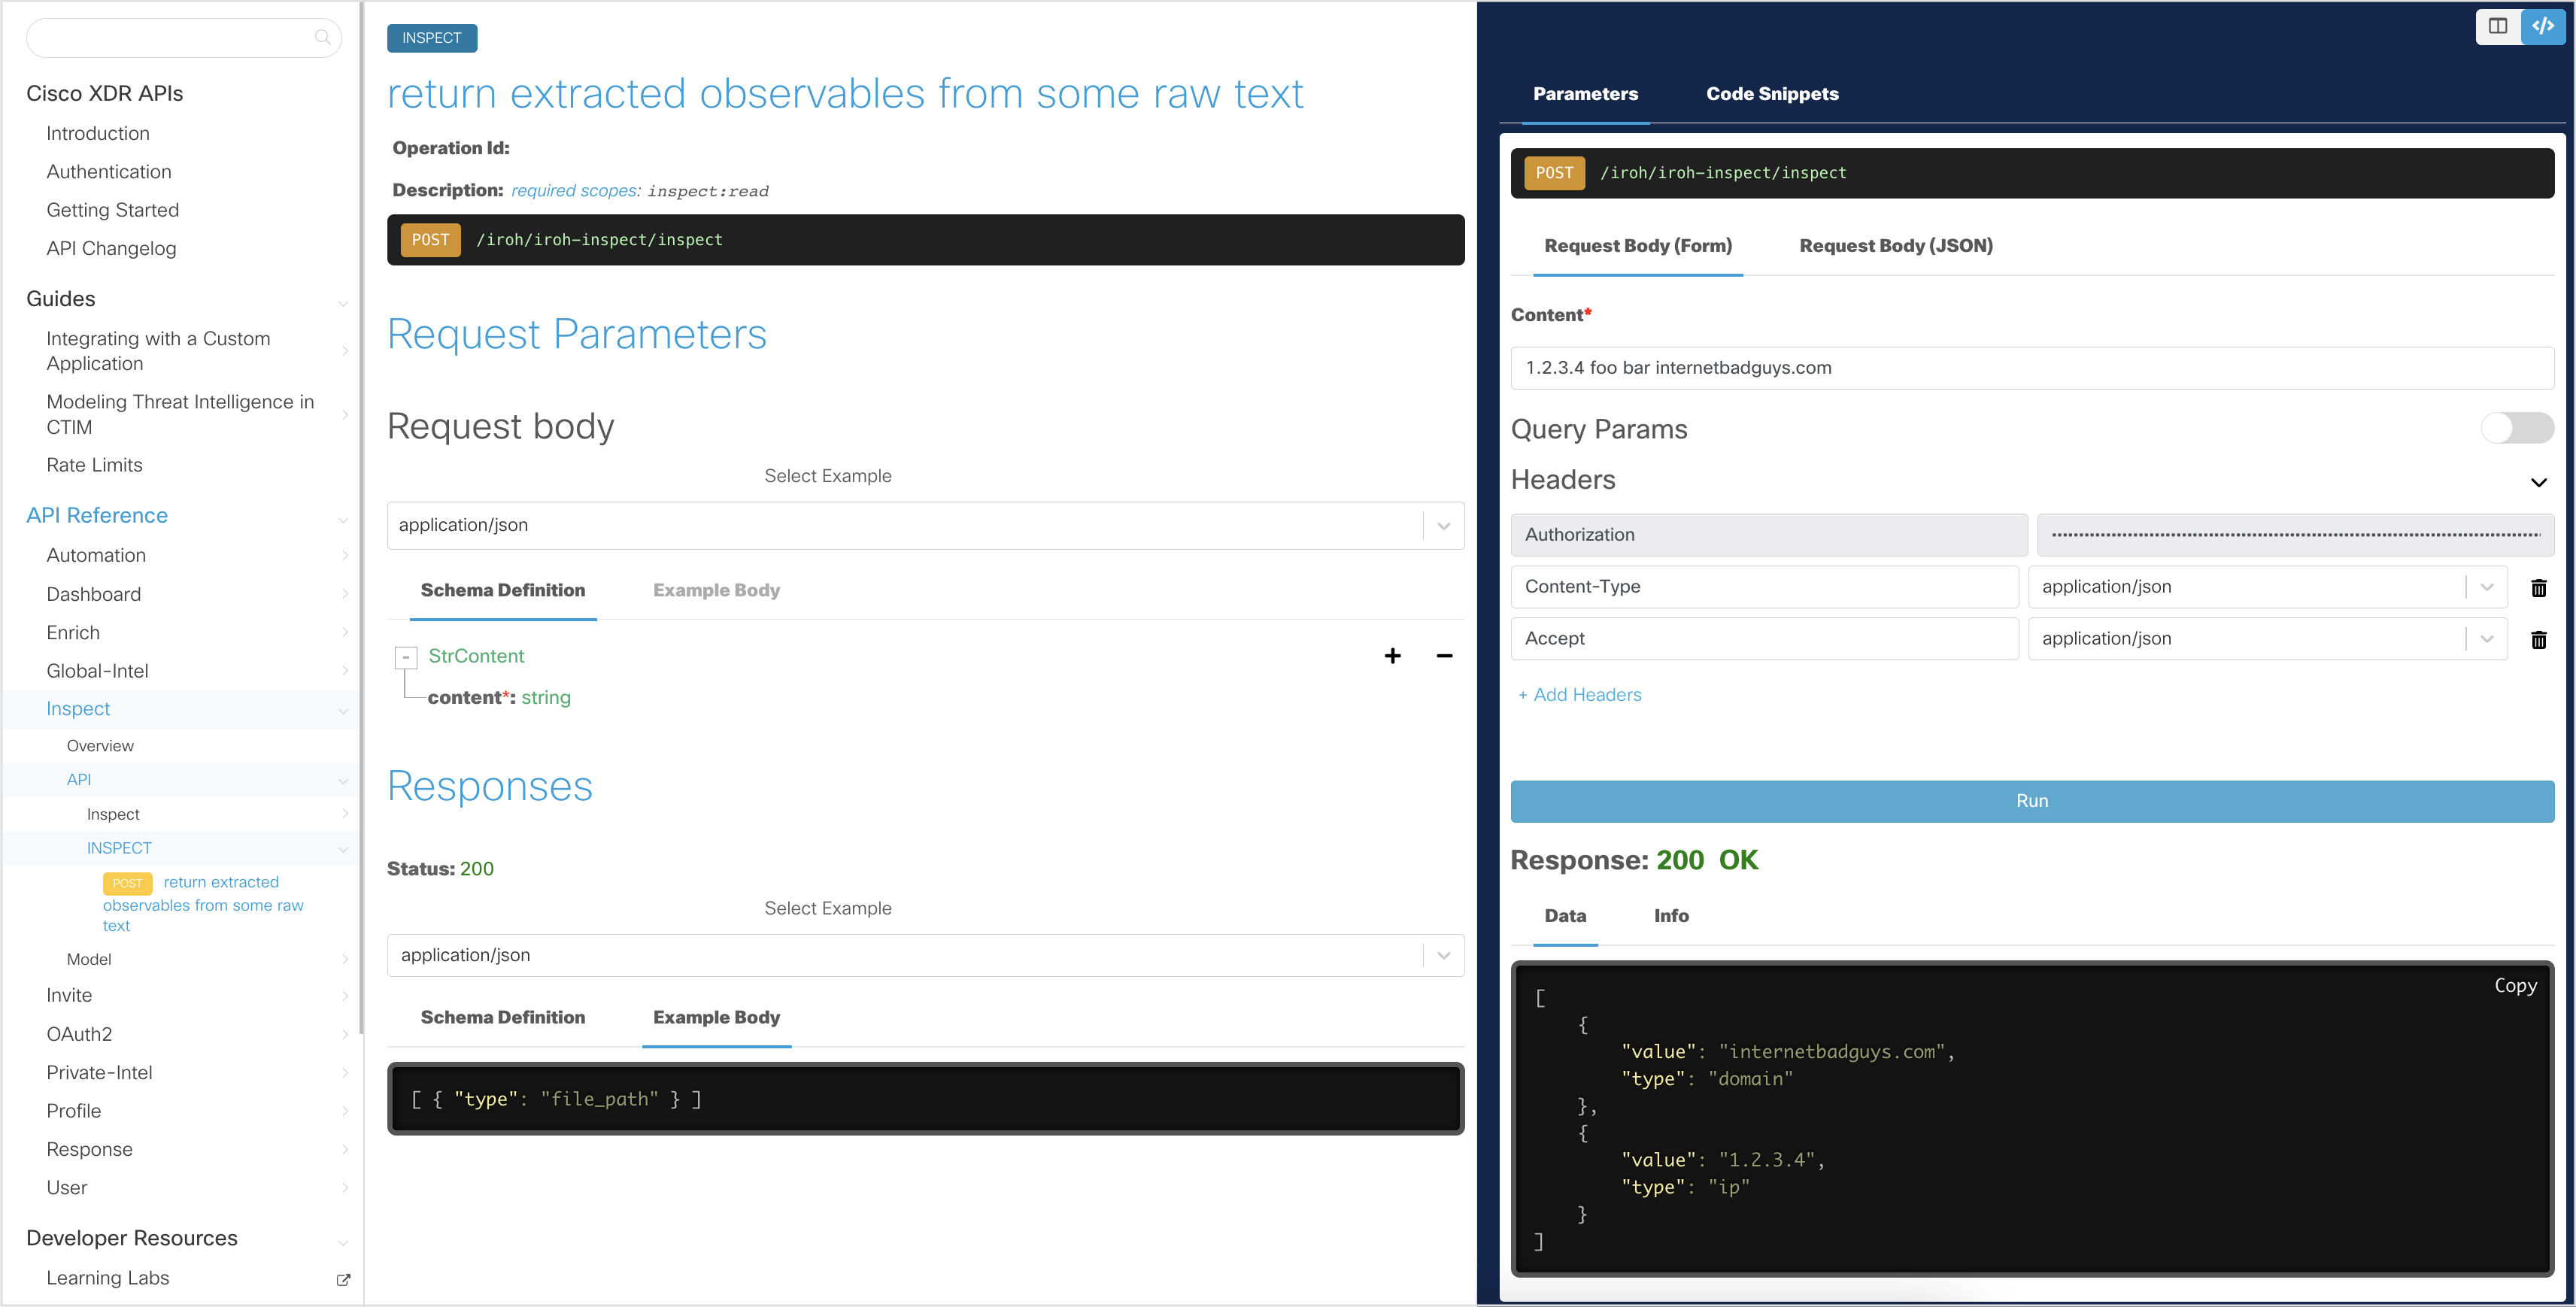
Task: Open Learning Labs external link icon
Action: pos(343,1279)
